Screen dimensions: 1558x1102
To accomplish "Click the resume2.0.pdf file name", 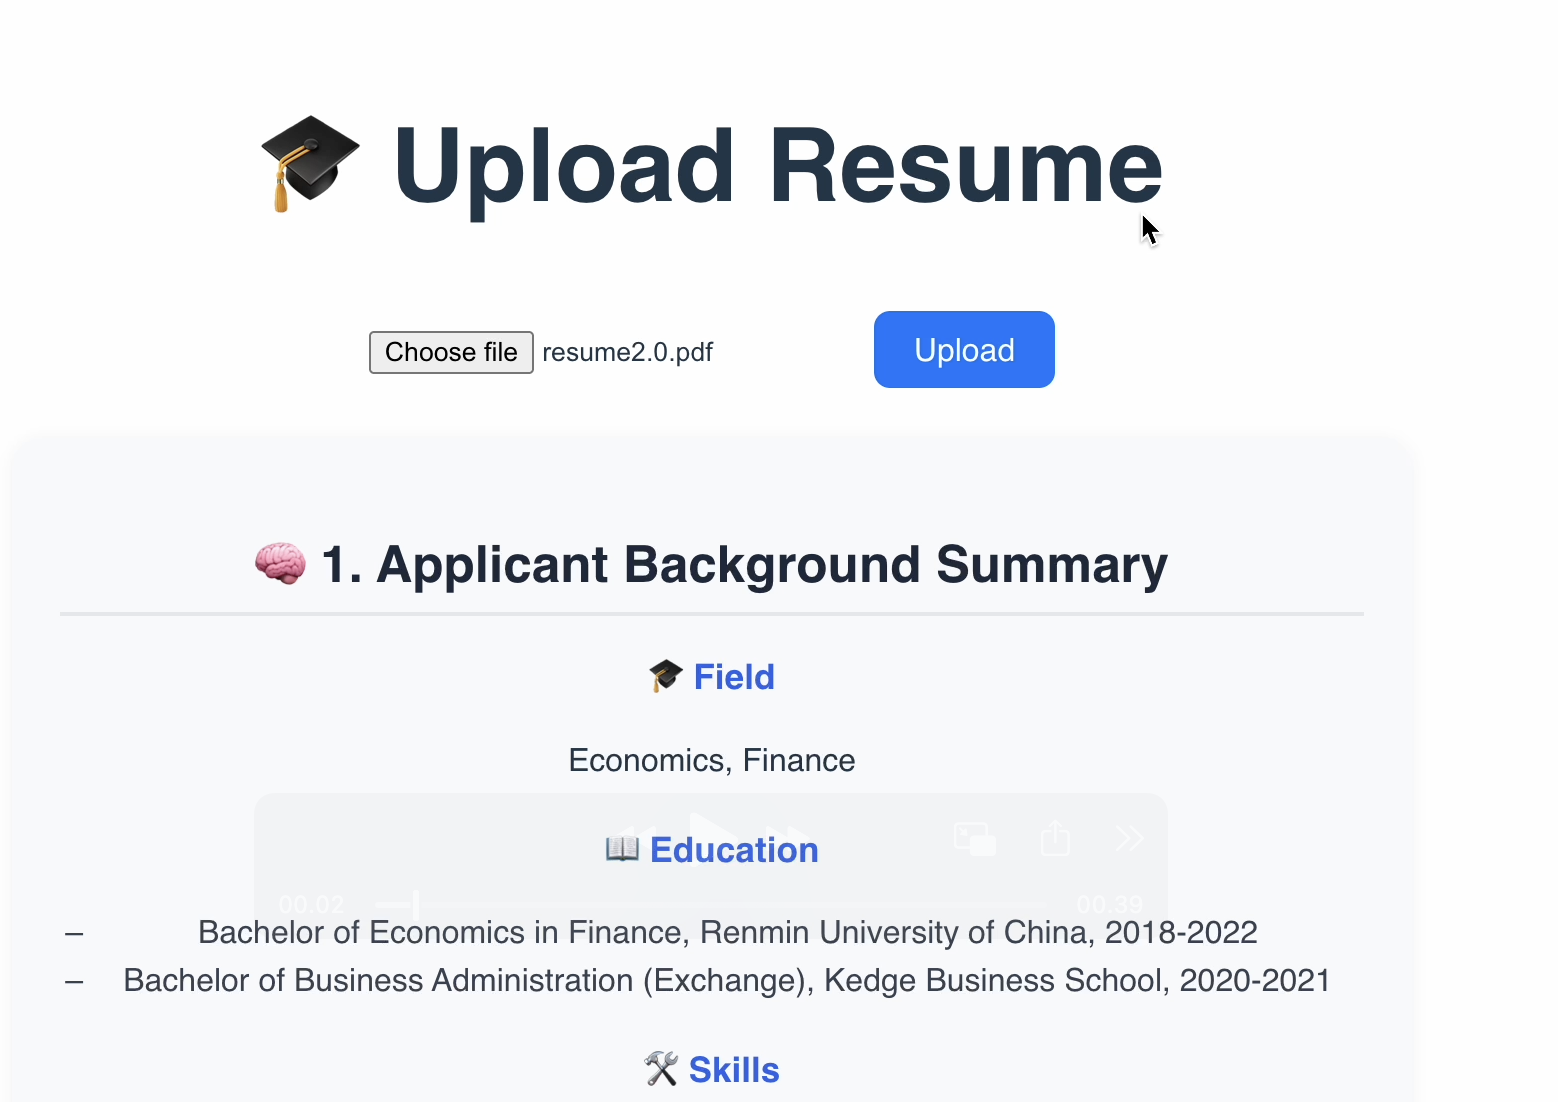I will 627,353.
